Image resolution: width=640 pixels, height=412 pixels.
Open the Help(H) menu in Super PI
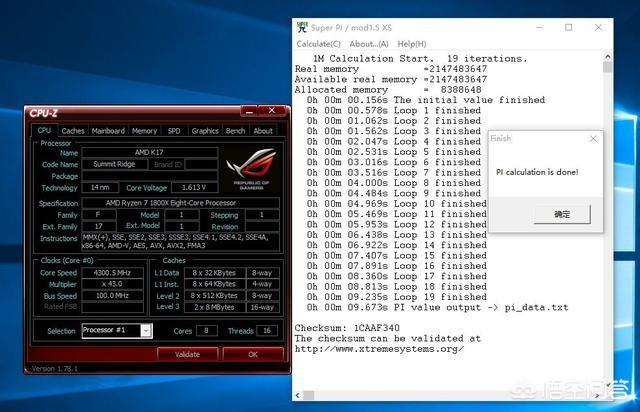[412, 44]
